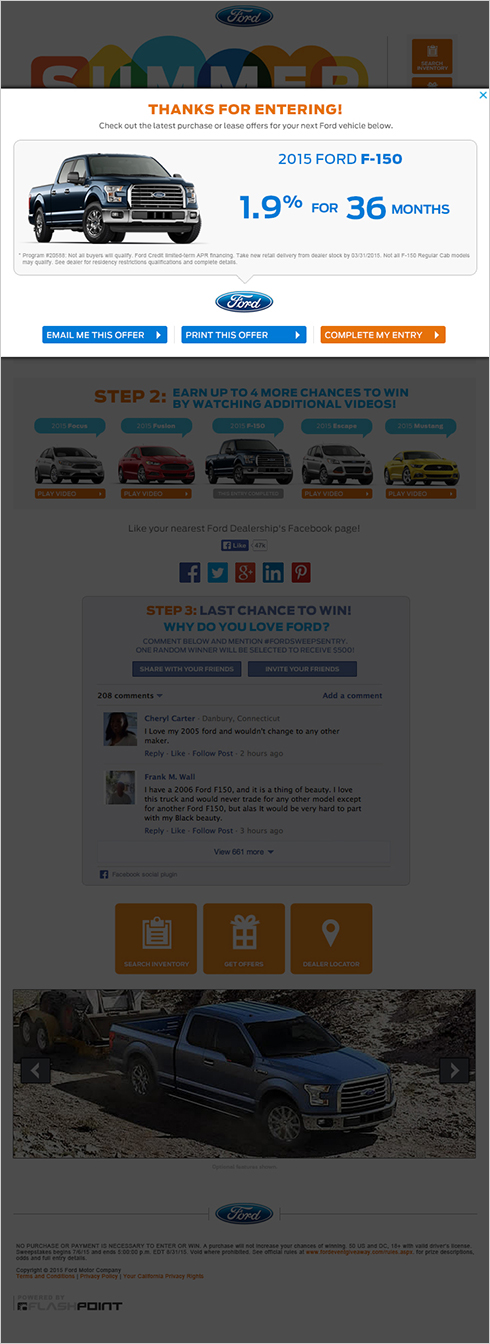
Task: Share on Pinterest icon
Action: coord(301,572)
